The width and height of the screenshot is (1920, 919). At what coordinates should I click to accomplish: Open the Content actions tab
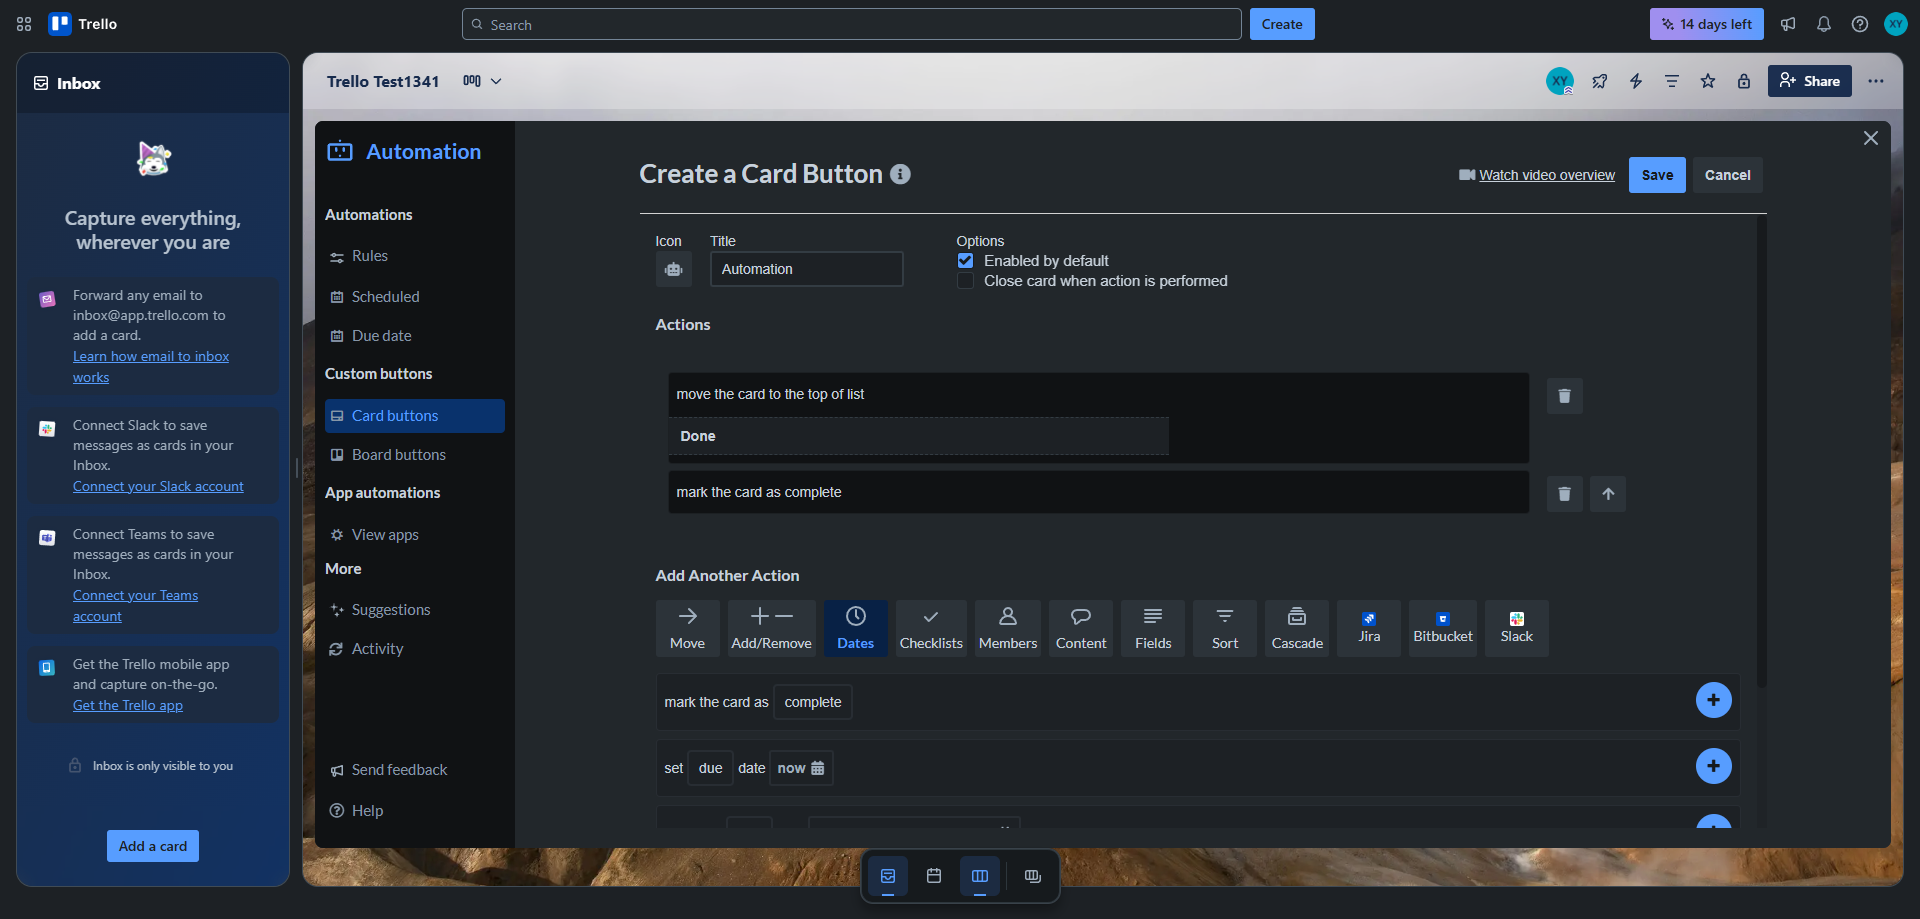pos(1081,628)
